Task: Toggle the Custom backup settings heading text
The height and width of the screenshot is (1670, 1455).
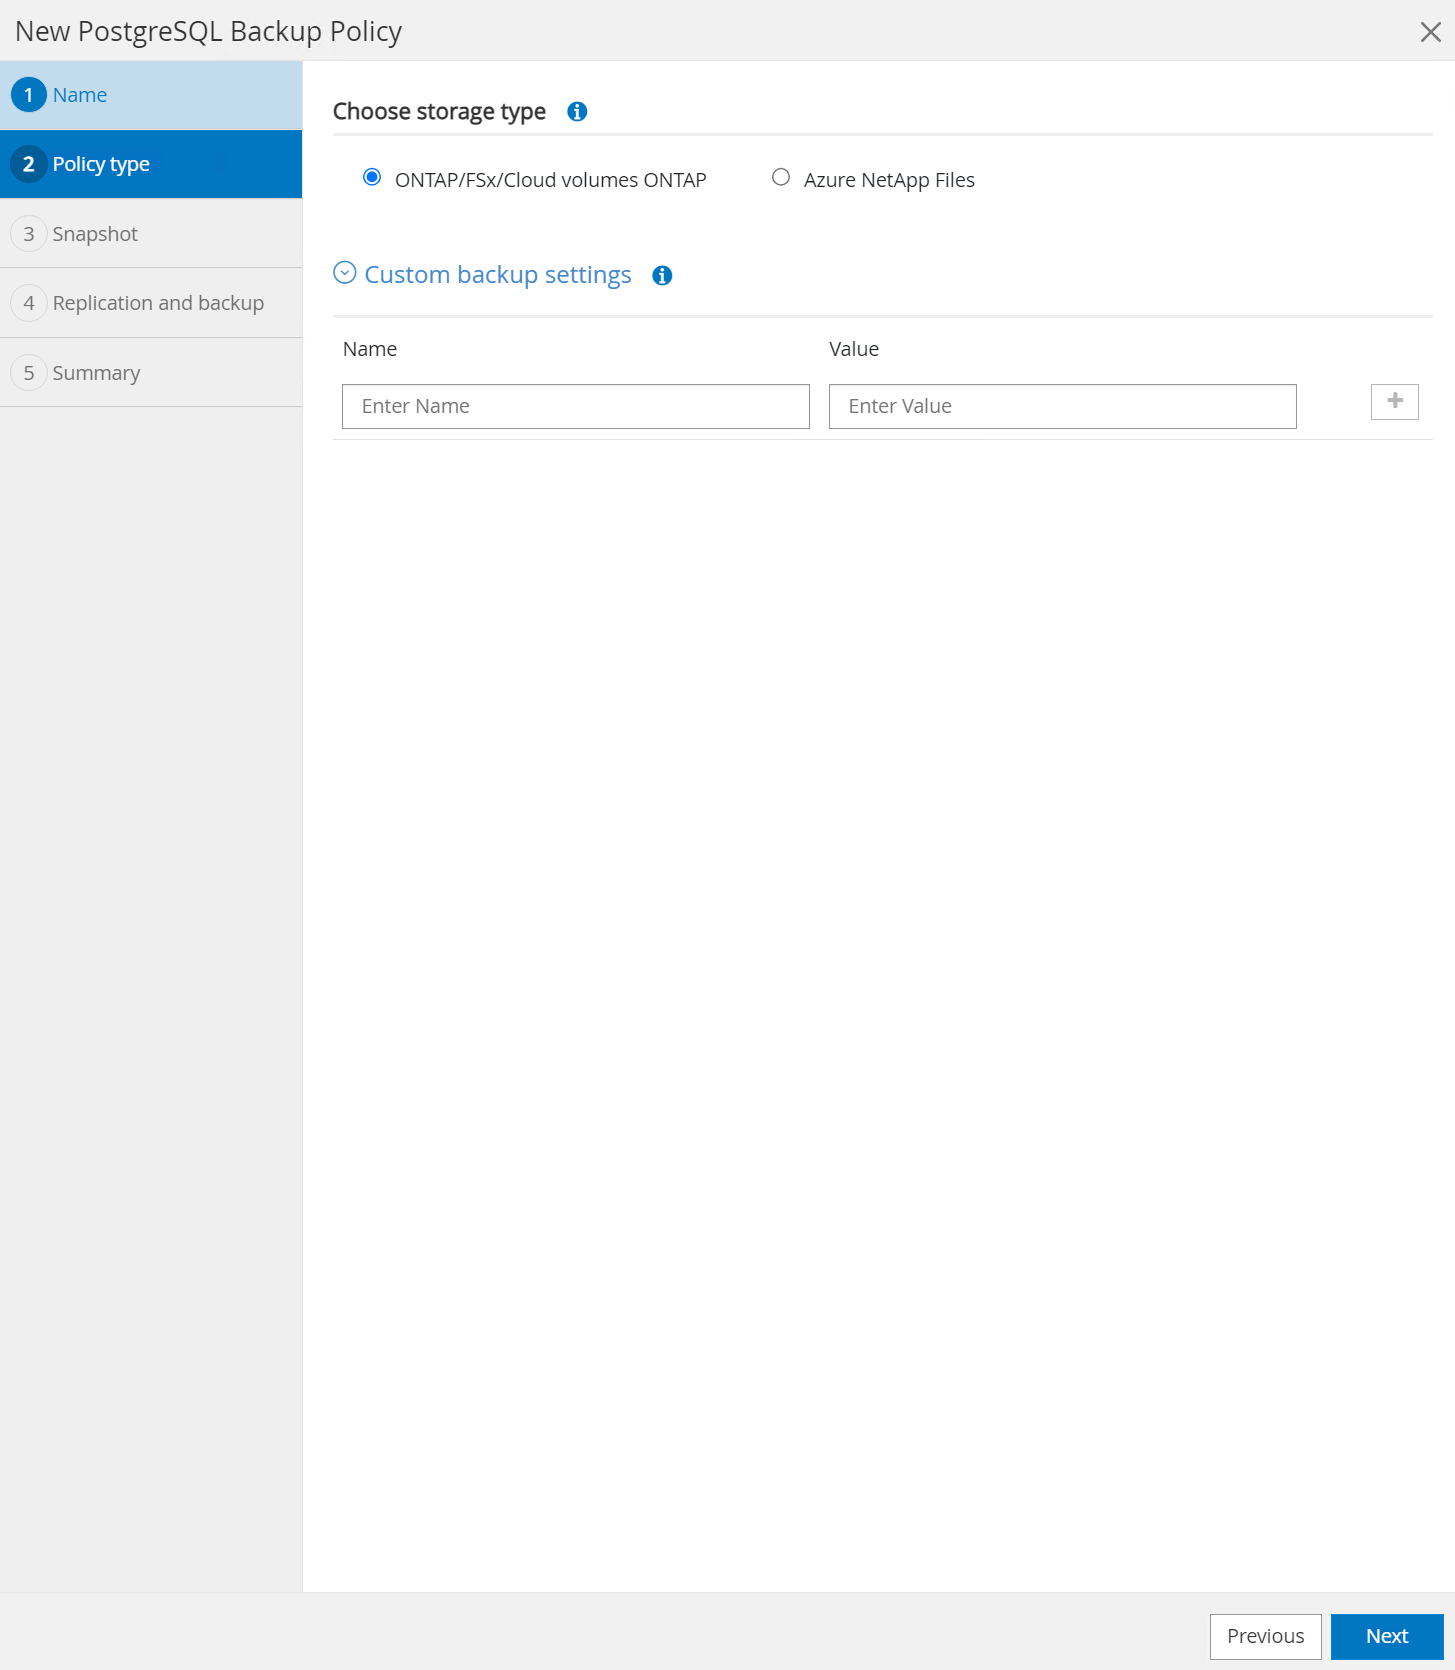Action: point(497,275)
